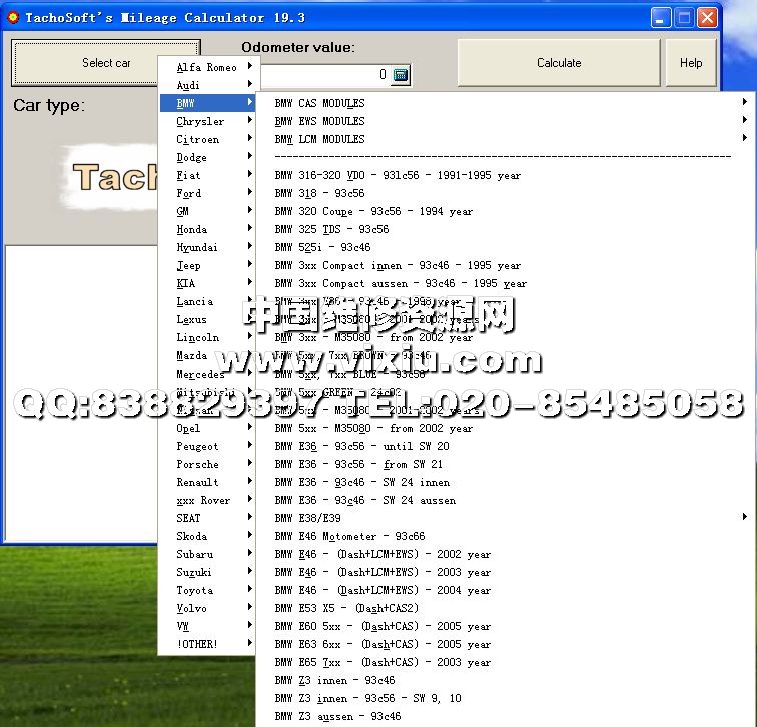The image size is (757, 727).
Task: Select BMW E53 X5 (Dash+CAS2) entry
Action: point(347,608)
